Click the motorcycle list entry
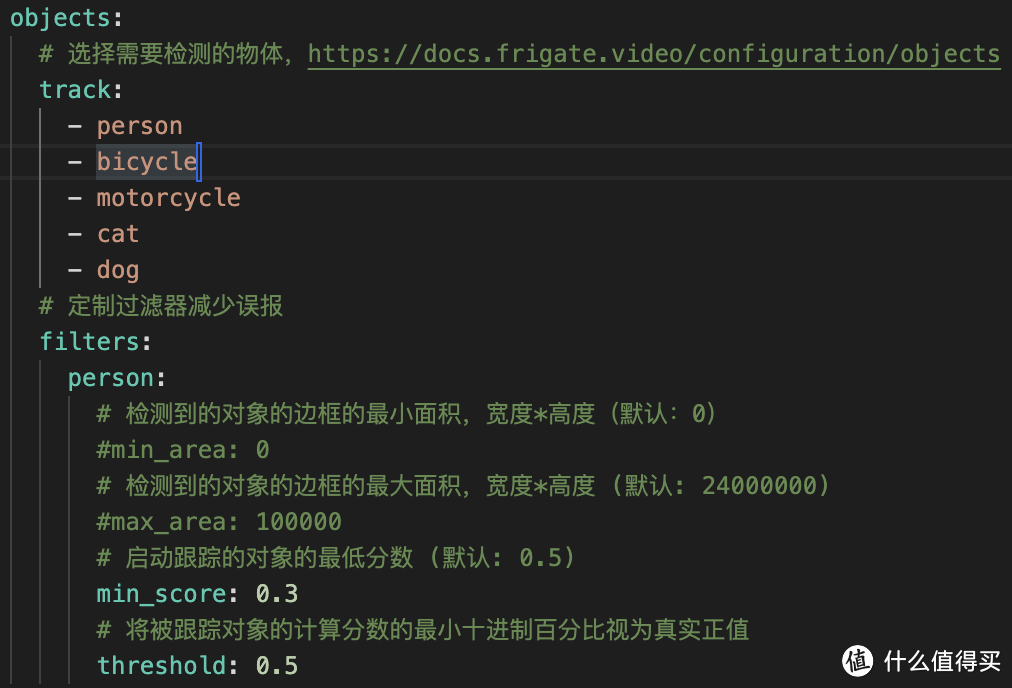 168,198
